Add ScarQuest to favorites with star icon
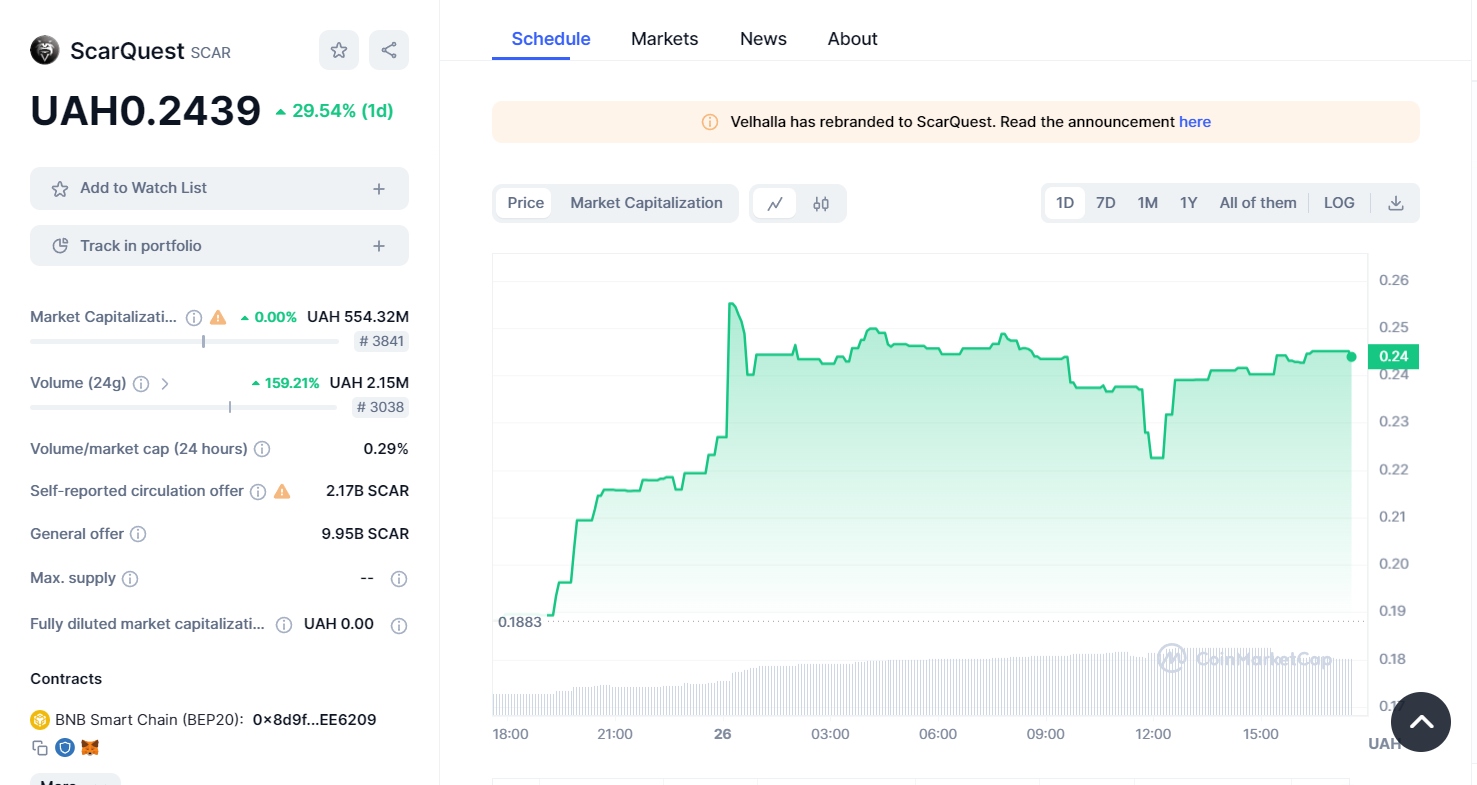The width and height of the screenshot is (1477, 785). pos(339,50)
